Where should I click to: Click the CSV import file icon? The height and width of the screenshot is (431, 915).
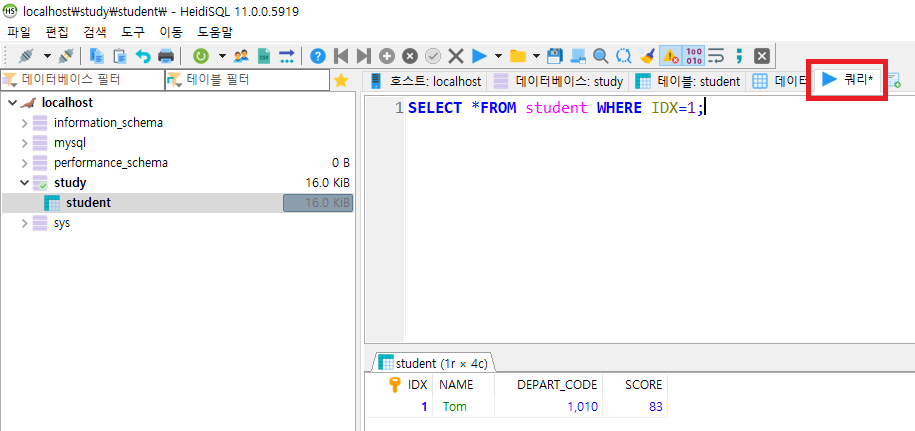coord(264,56)
